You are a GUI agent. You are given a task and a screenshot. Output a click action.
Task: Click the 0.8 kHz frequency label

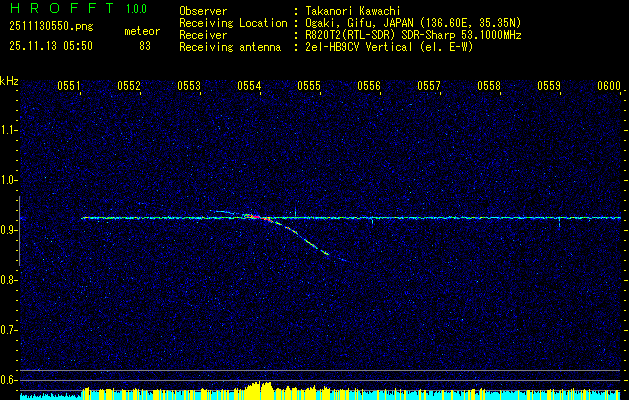(x=9, y=280)
